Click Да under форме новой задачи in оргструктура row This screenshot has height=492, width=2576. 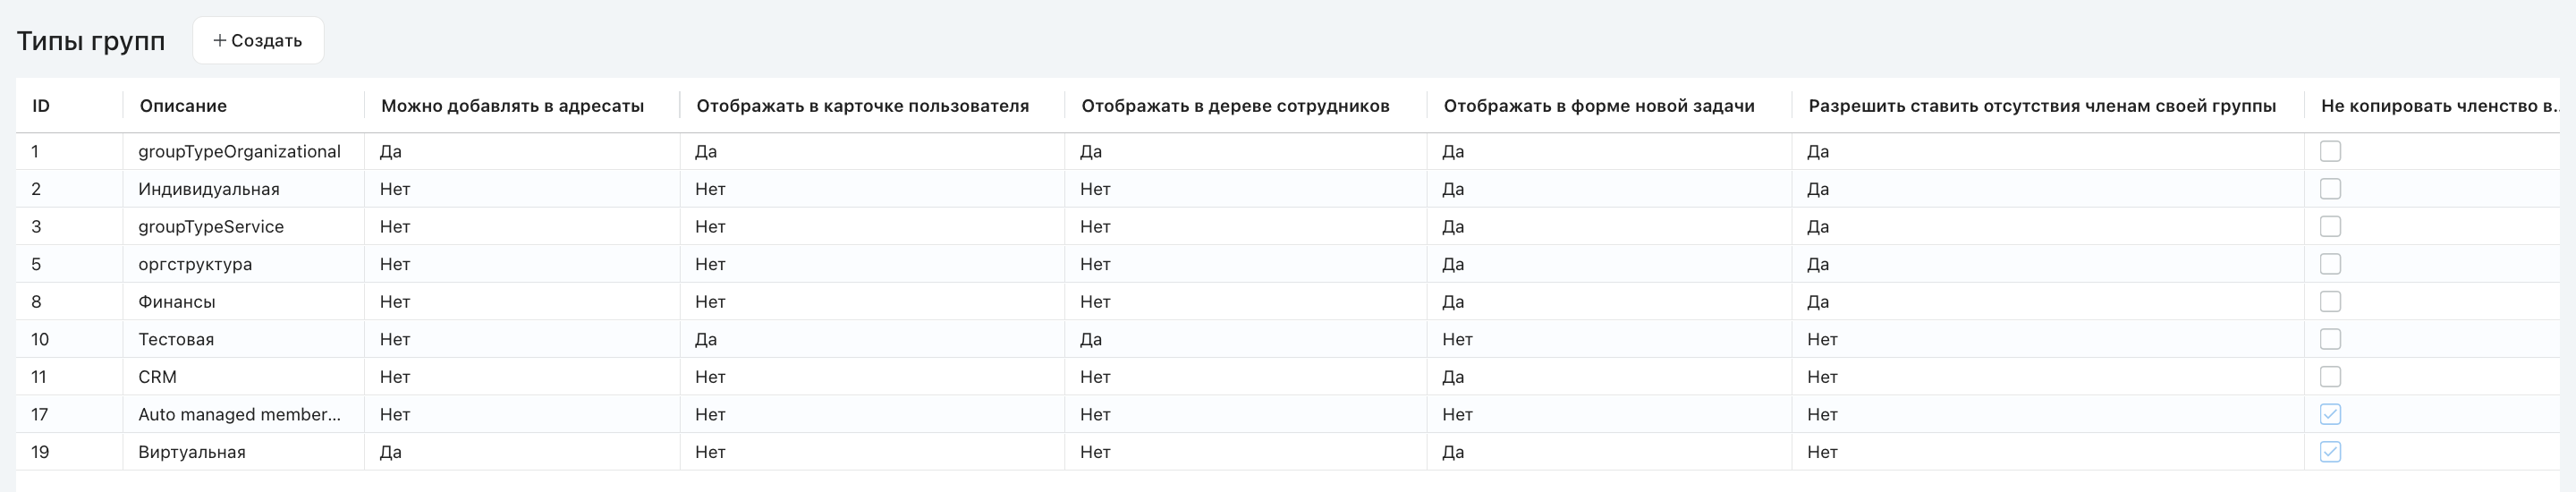(1453, 264)
